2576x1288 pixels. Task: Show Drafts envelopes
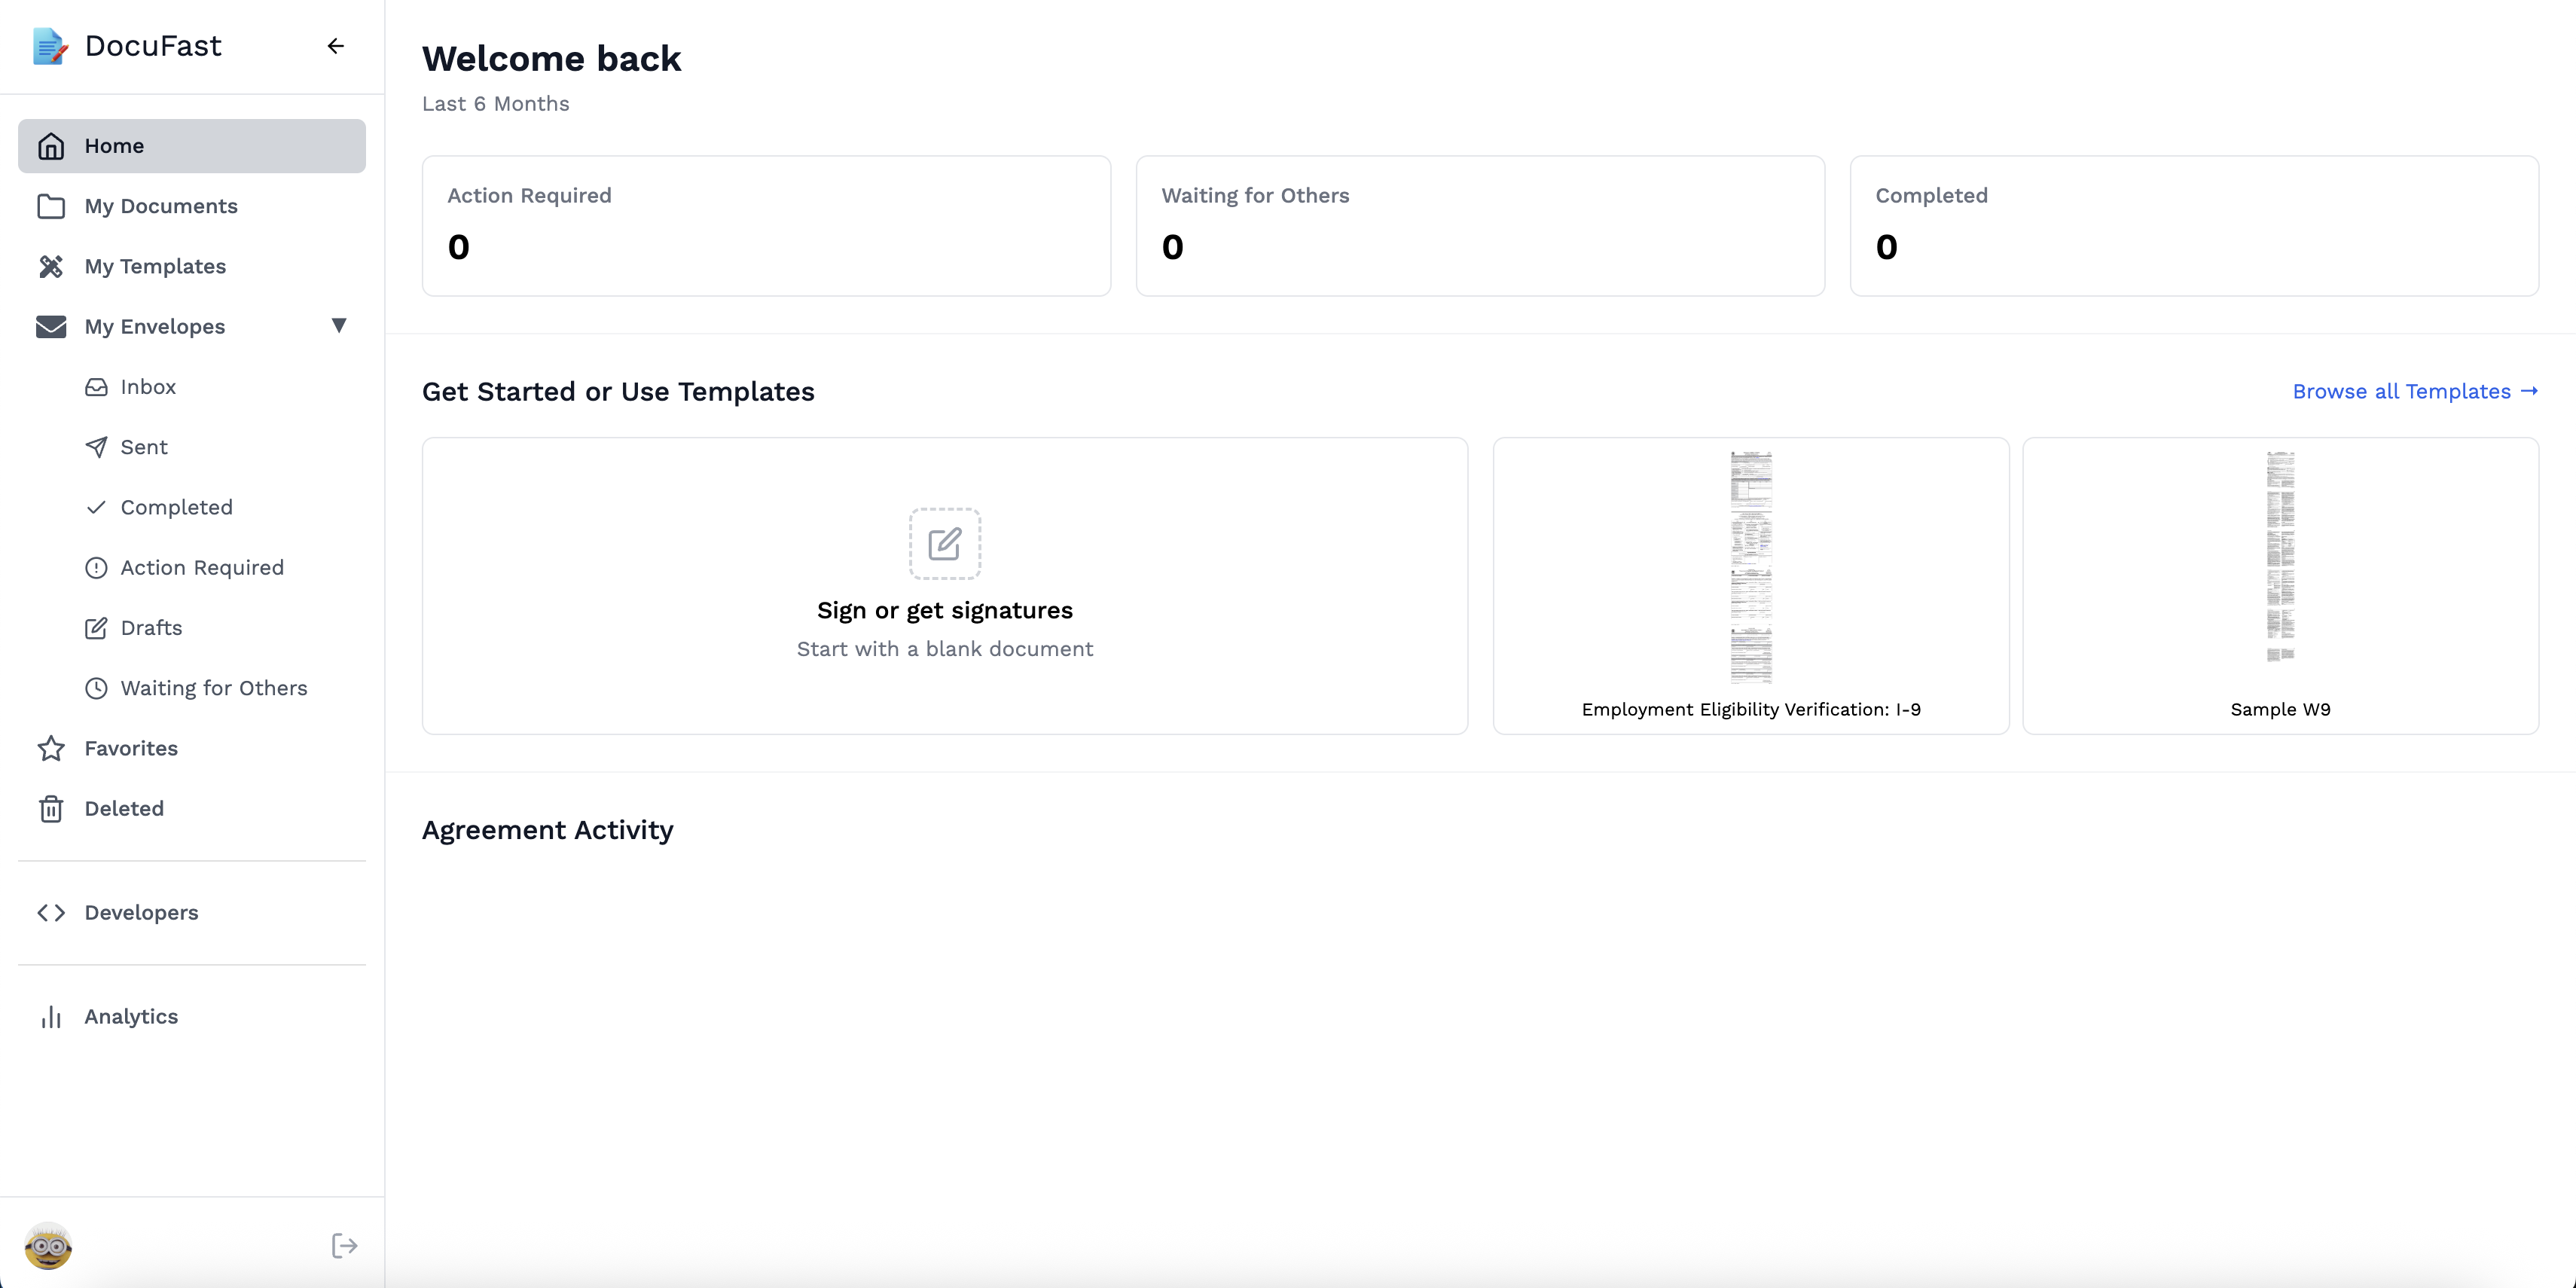tap(151, 628)
